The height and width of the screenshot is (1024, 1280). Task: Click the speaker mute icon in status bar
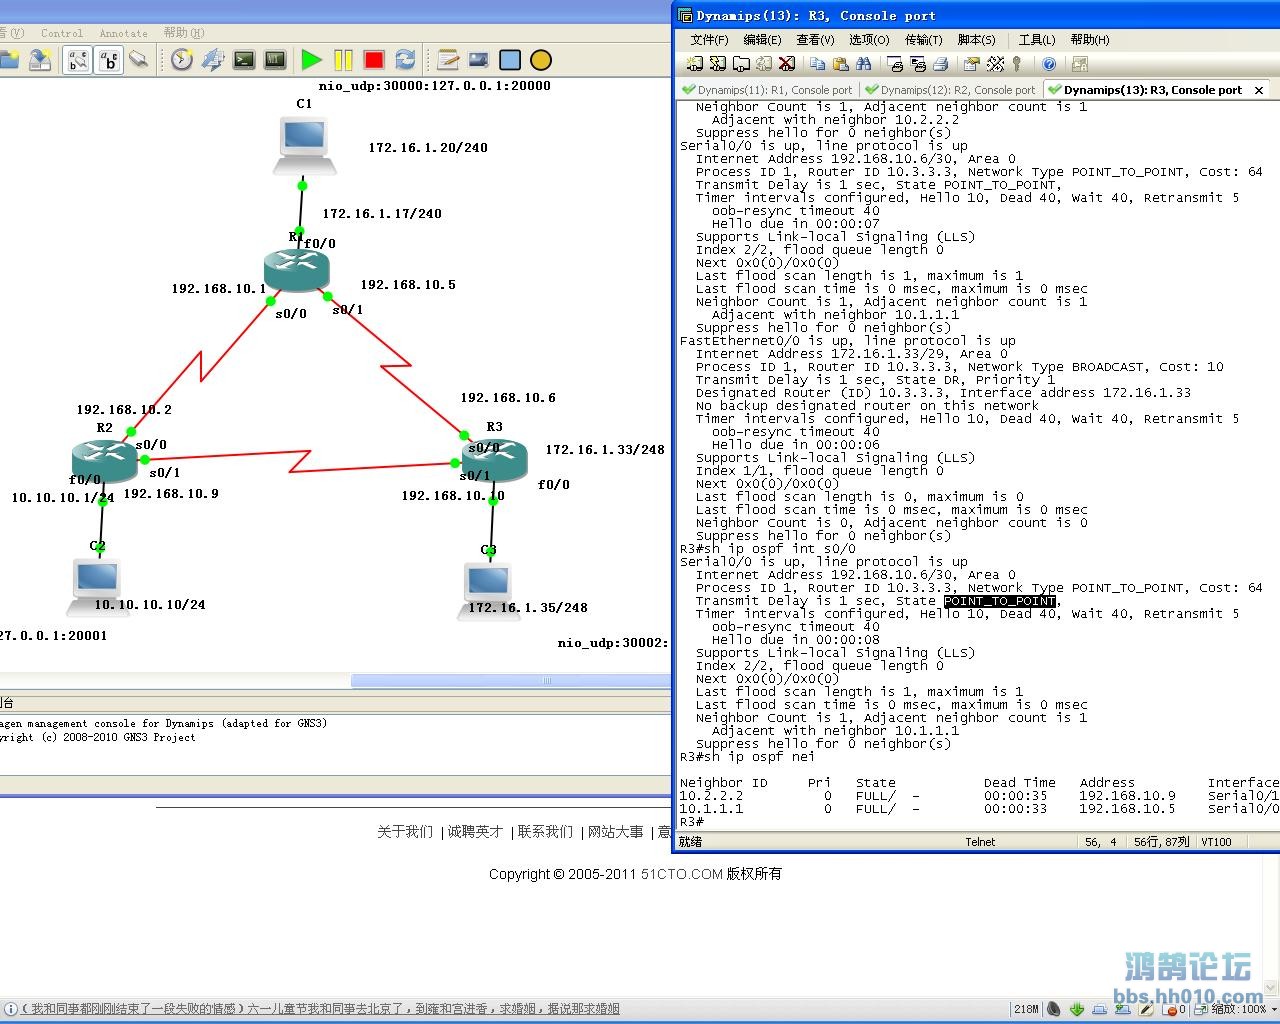click(x=1053, y=1009)
